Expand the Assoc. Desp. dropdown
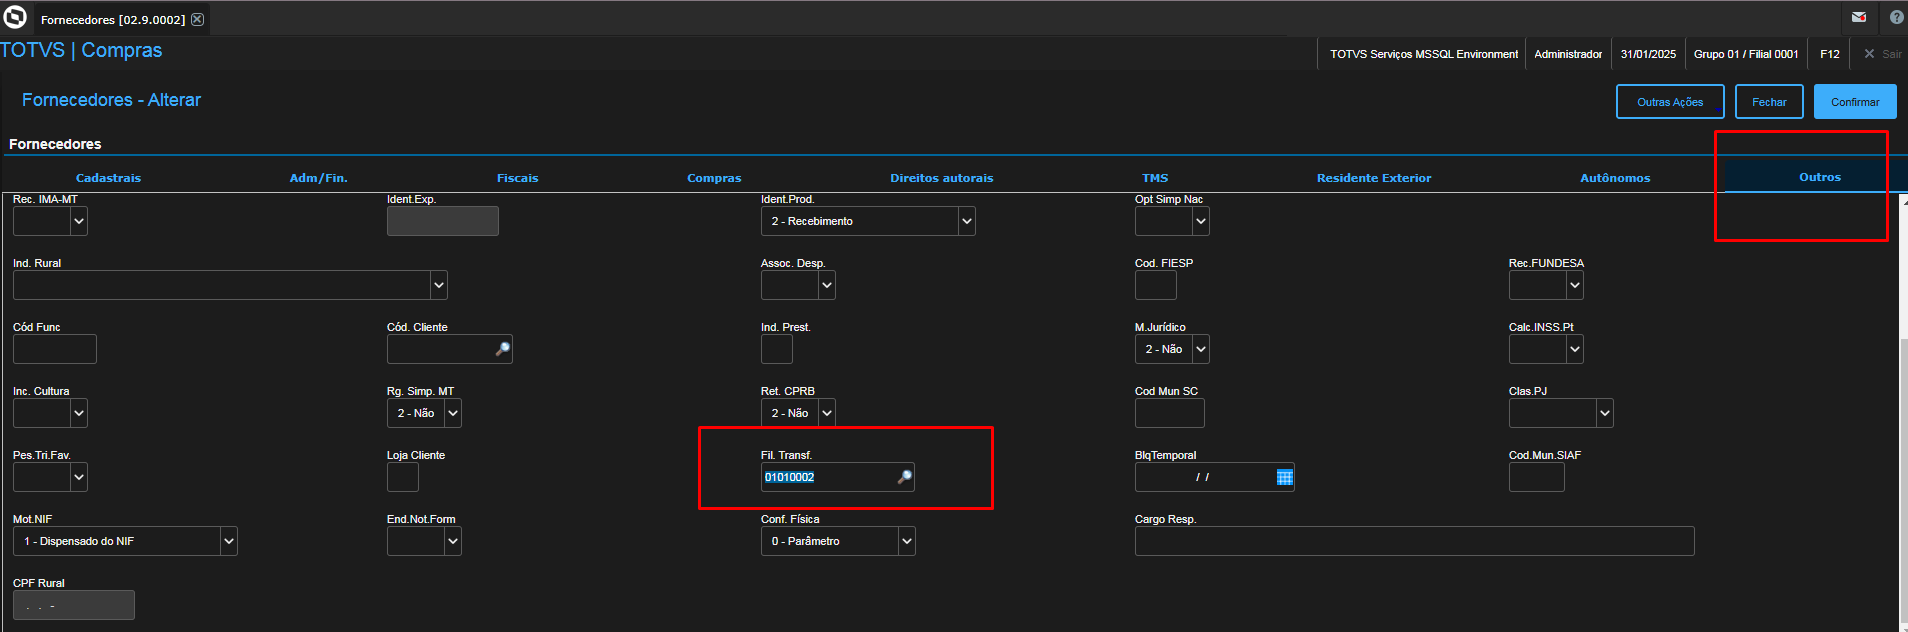 tap(827, 285)
